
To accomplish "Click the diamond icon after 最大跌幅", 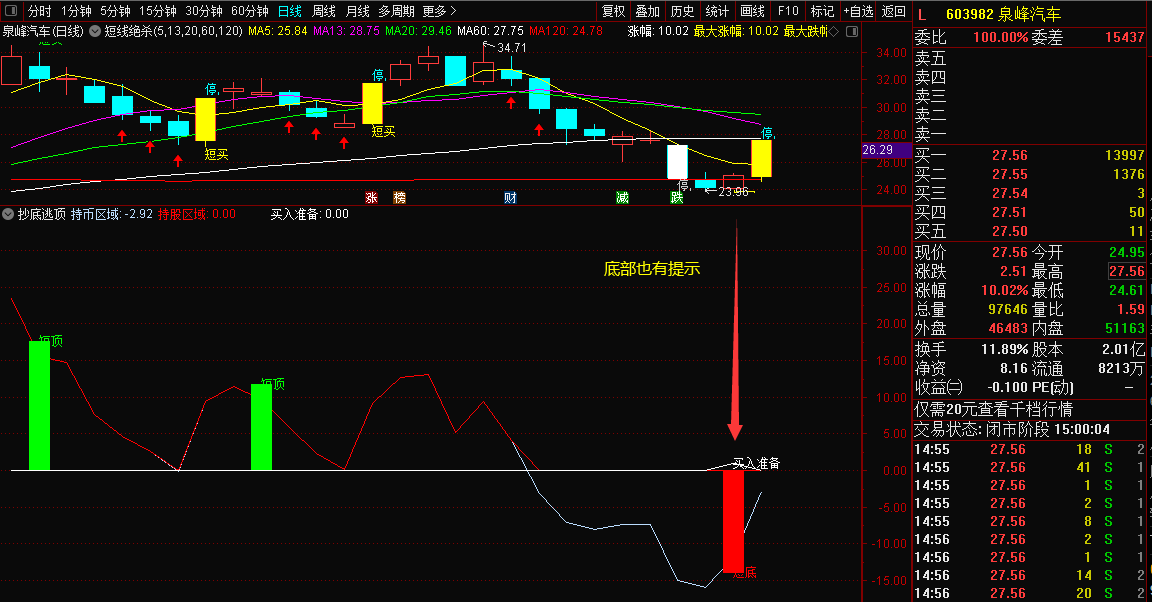I will tap(834, 32).
